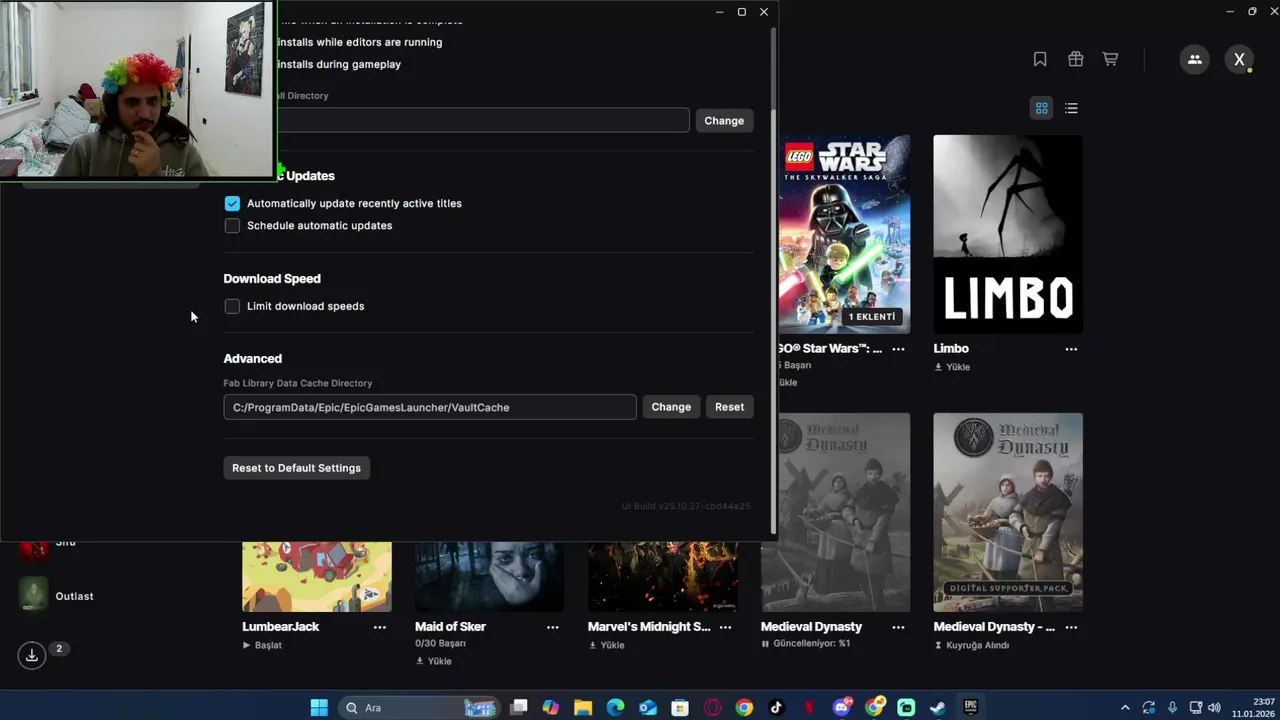Open the friends list icon
Screen dimensions: 1280x720
coord(1194,59)
